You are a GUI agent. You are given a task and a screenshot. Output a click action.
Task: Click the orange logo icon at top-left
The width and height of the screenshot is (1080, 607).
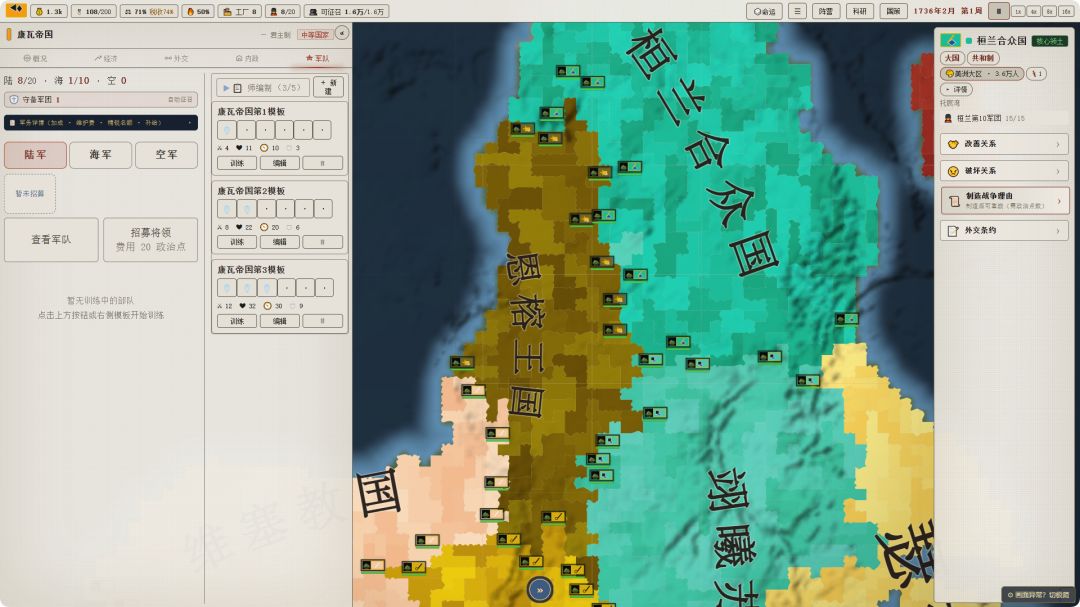coord(15,10)
